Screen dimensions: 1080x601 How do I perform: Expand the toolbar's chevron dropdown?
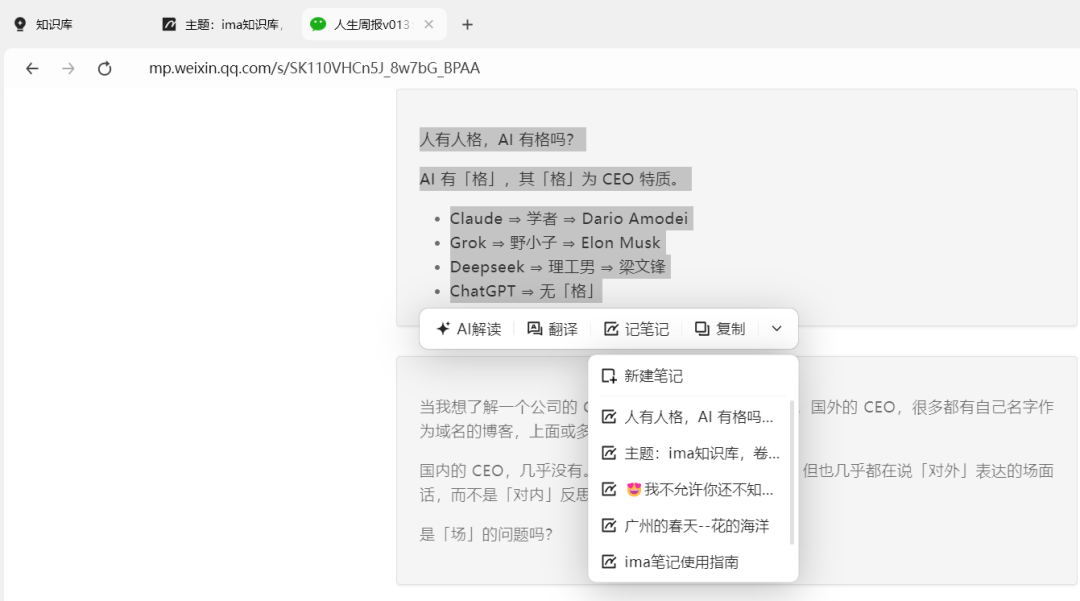pos(776,329)
